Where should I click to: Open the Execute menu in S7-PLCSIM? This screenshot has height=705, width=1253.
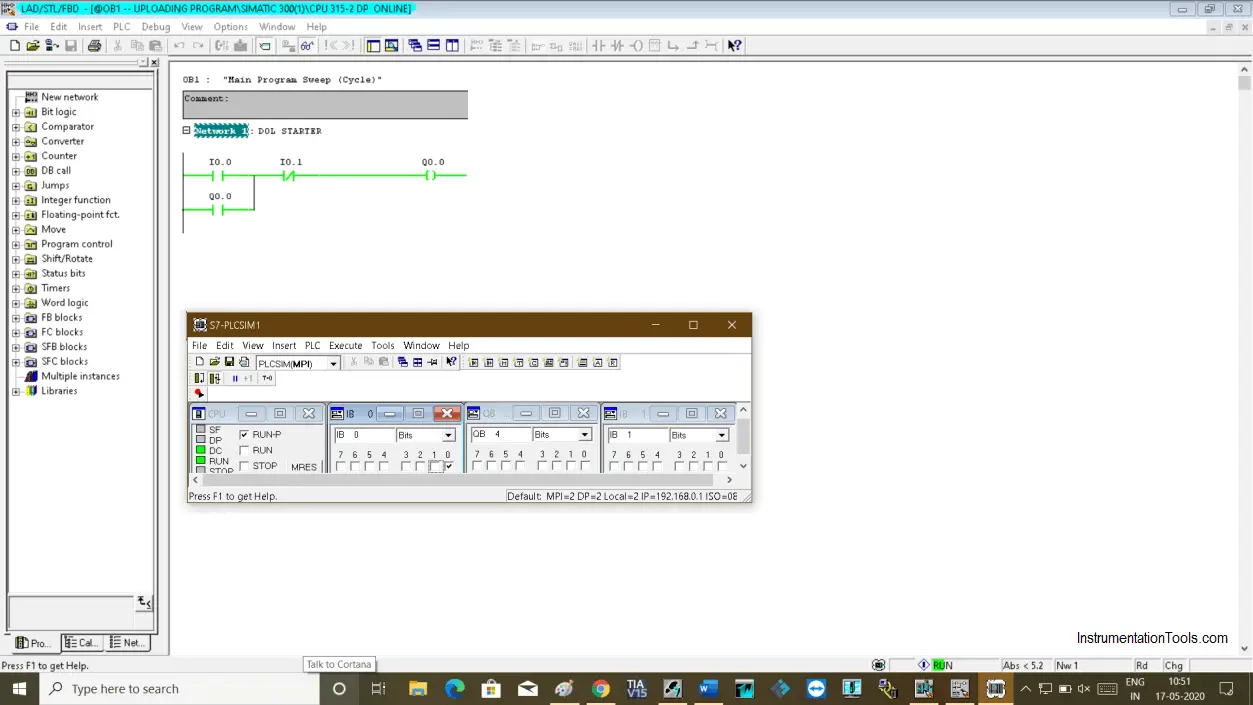[x=346, y=346]
